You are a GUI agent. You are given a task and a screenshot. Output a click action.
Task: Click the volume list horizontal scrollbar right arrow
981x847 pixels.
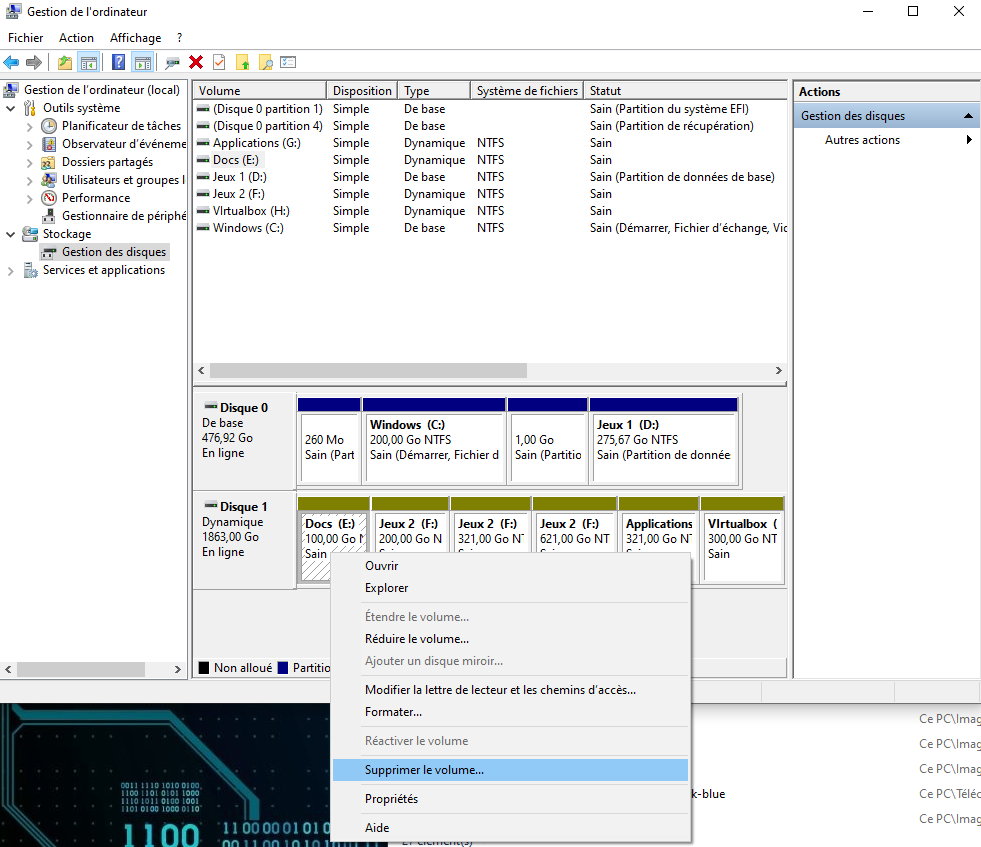point(779,370)
